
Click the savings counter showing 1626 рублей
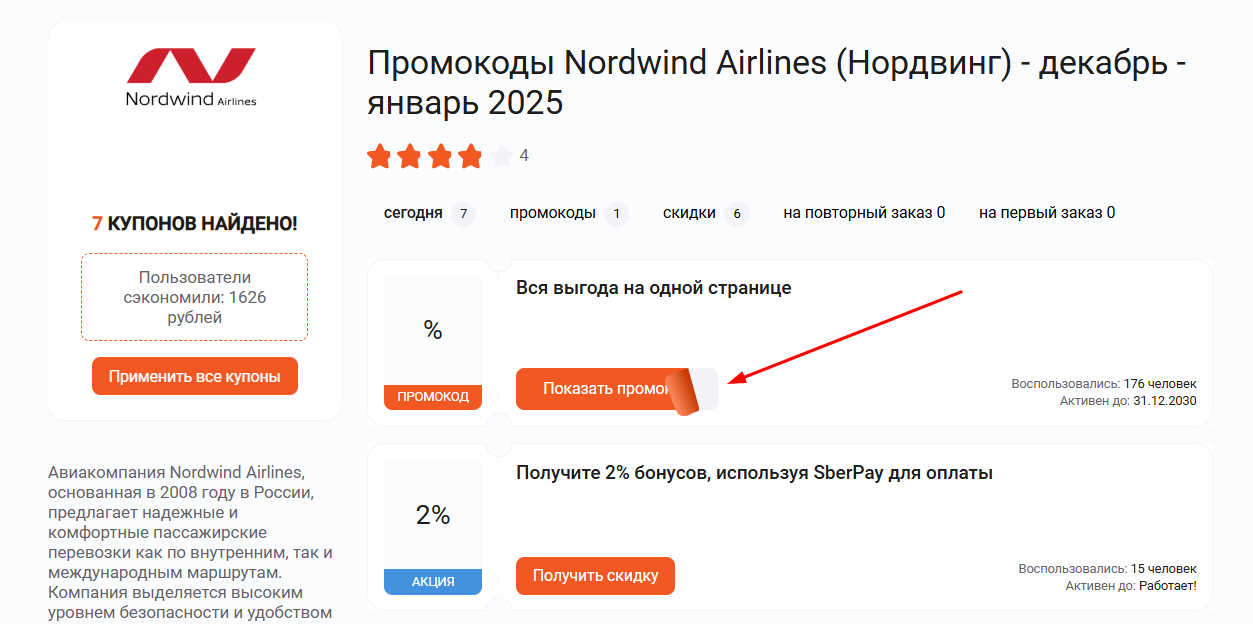click(193, 297)
